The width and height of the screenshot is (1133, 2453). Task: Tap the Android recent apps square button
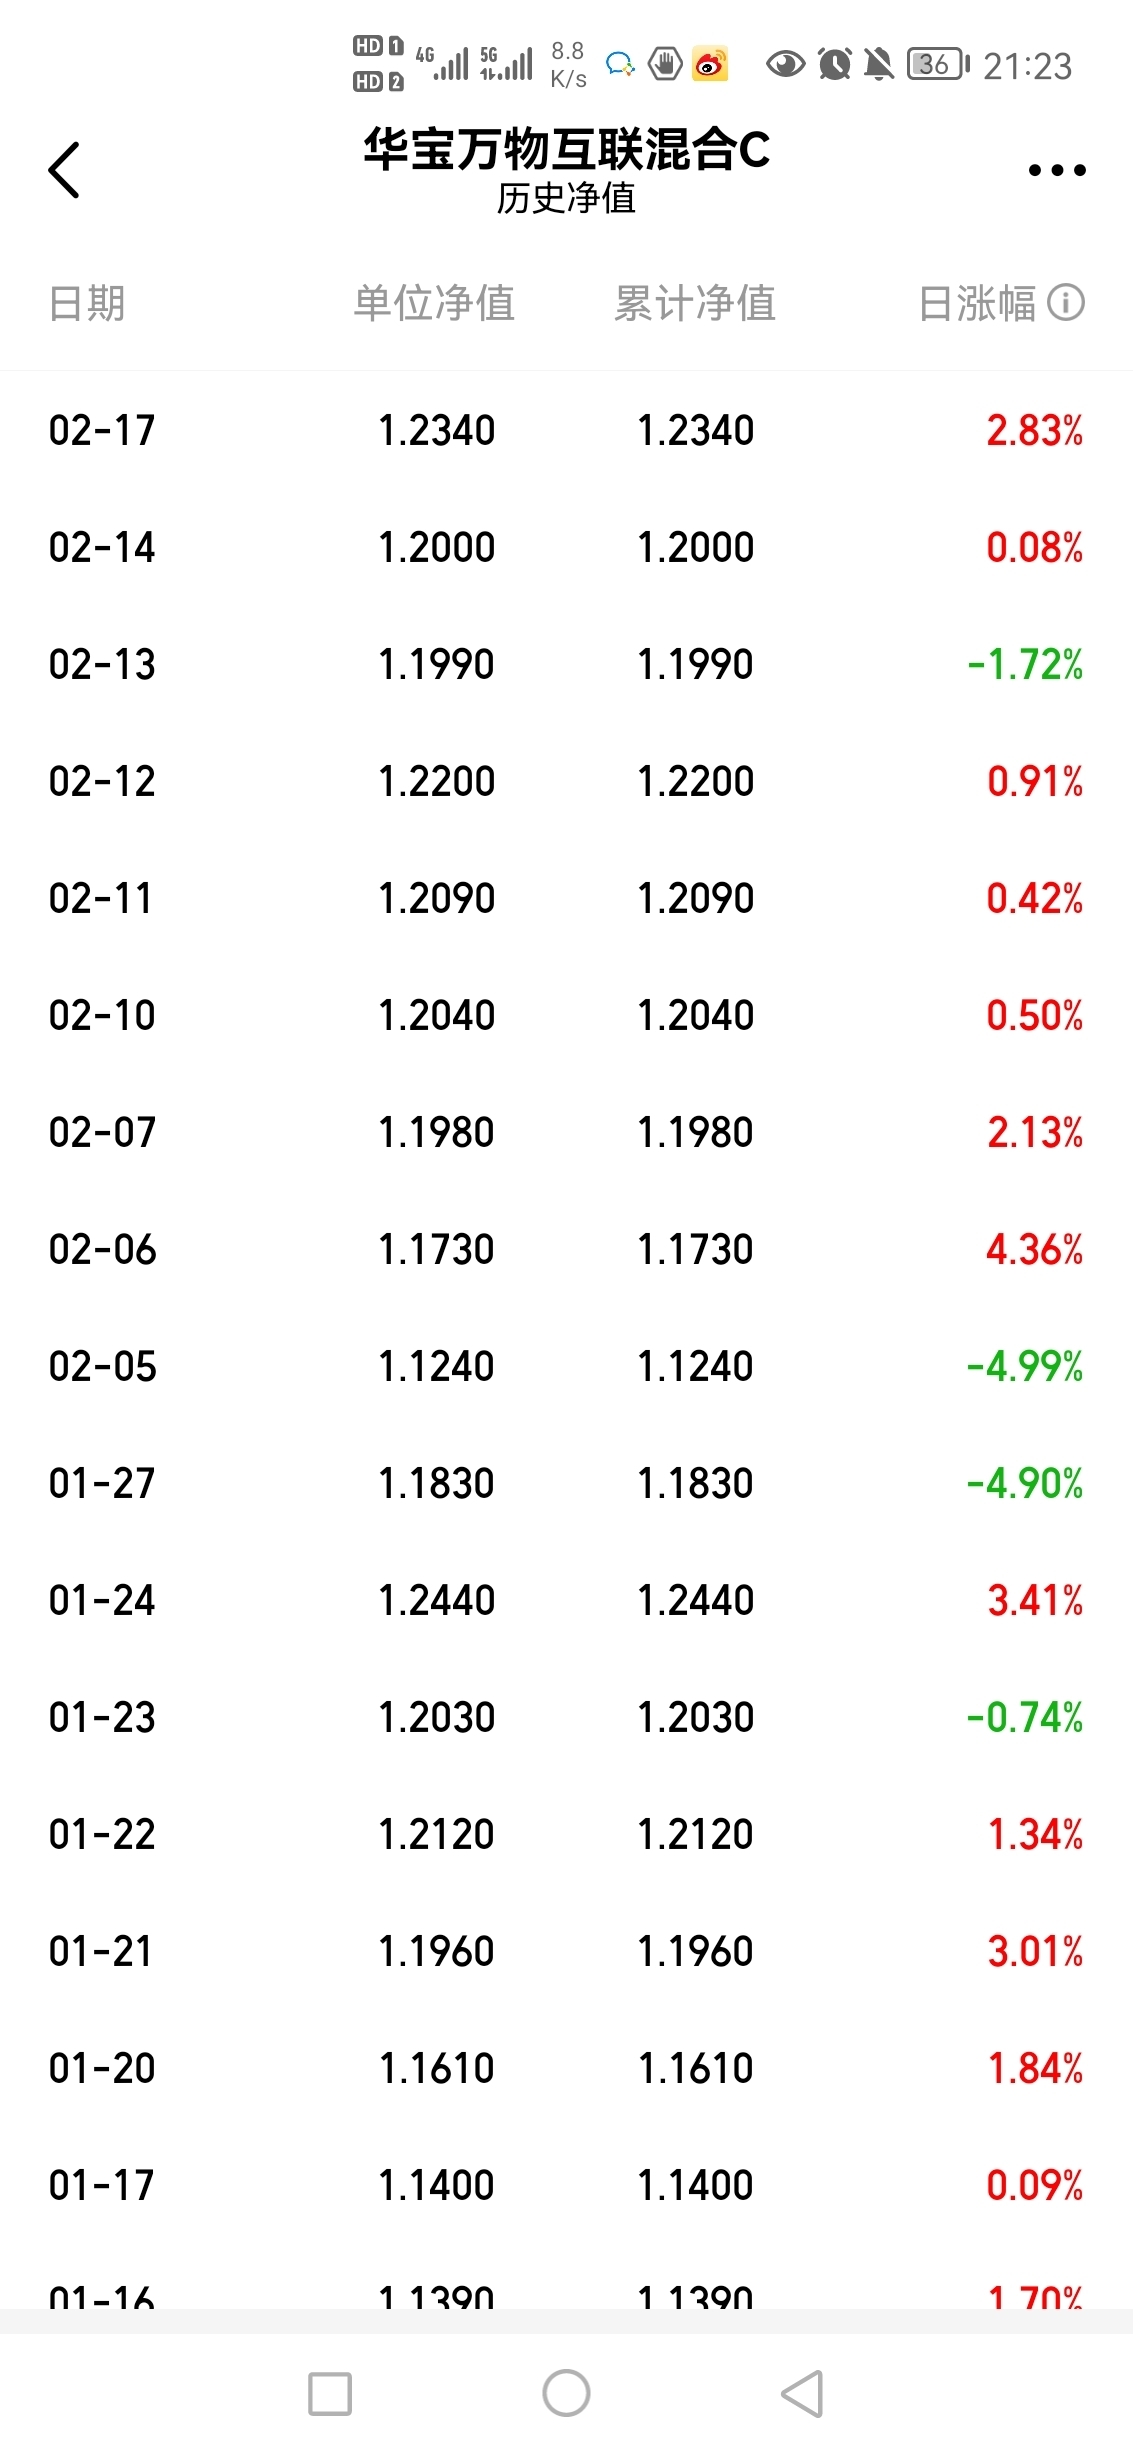[x=330, y=2394]
